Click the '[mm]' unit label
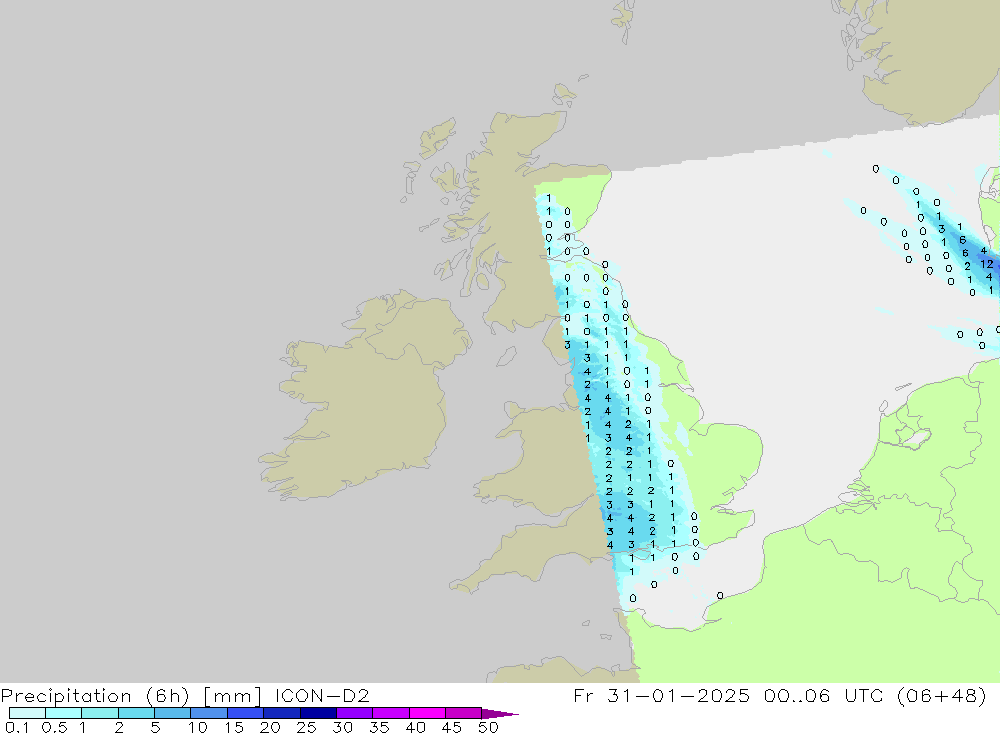This screenshot has height=733, width=1000. pos(232,695)
